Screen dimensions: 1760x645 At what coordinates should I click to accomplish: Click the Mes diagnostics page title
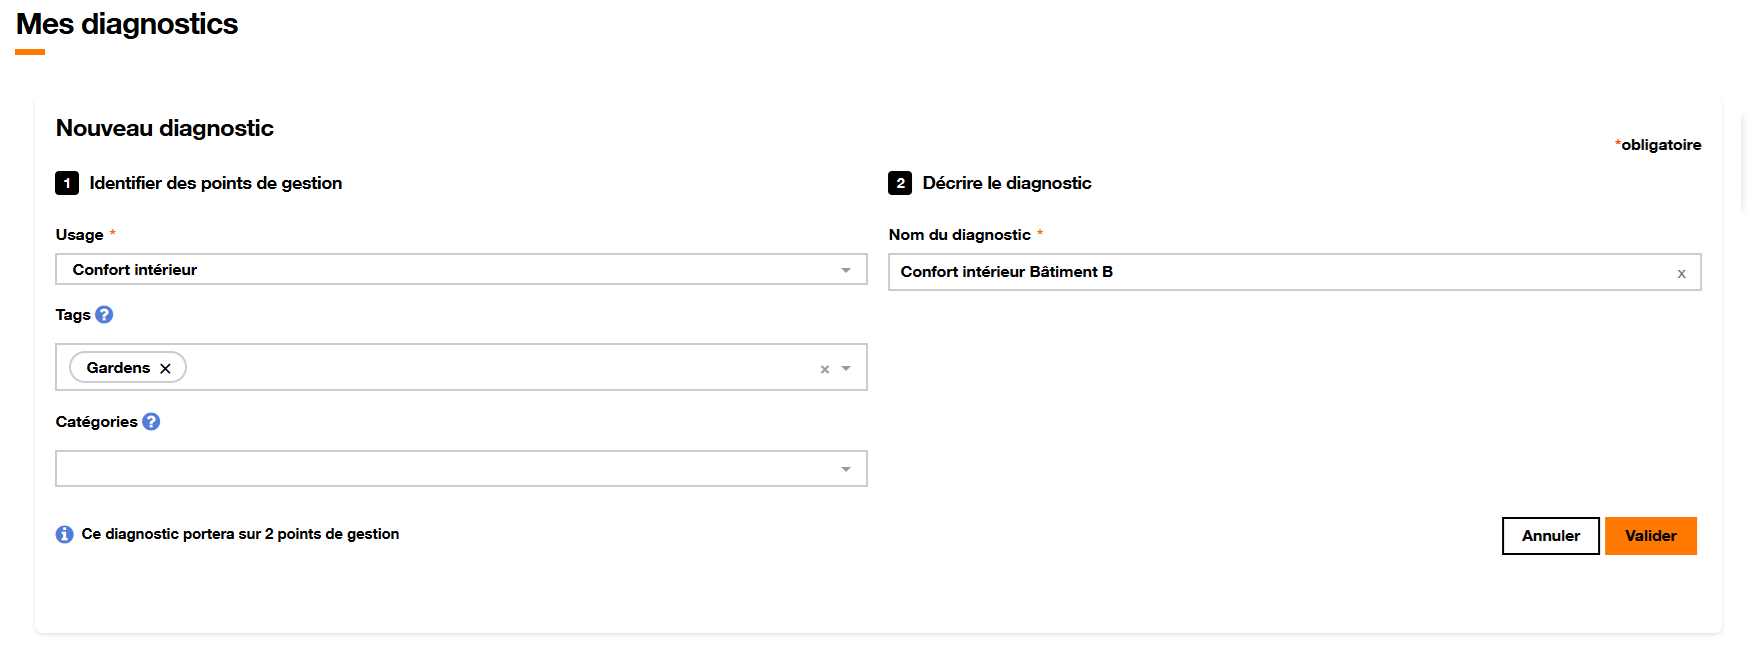[127, 24]
